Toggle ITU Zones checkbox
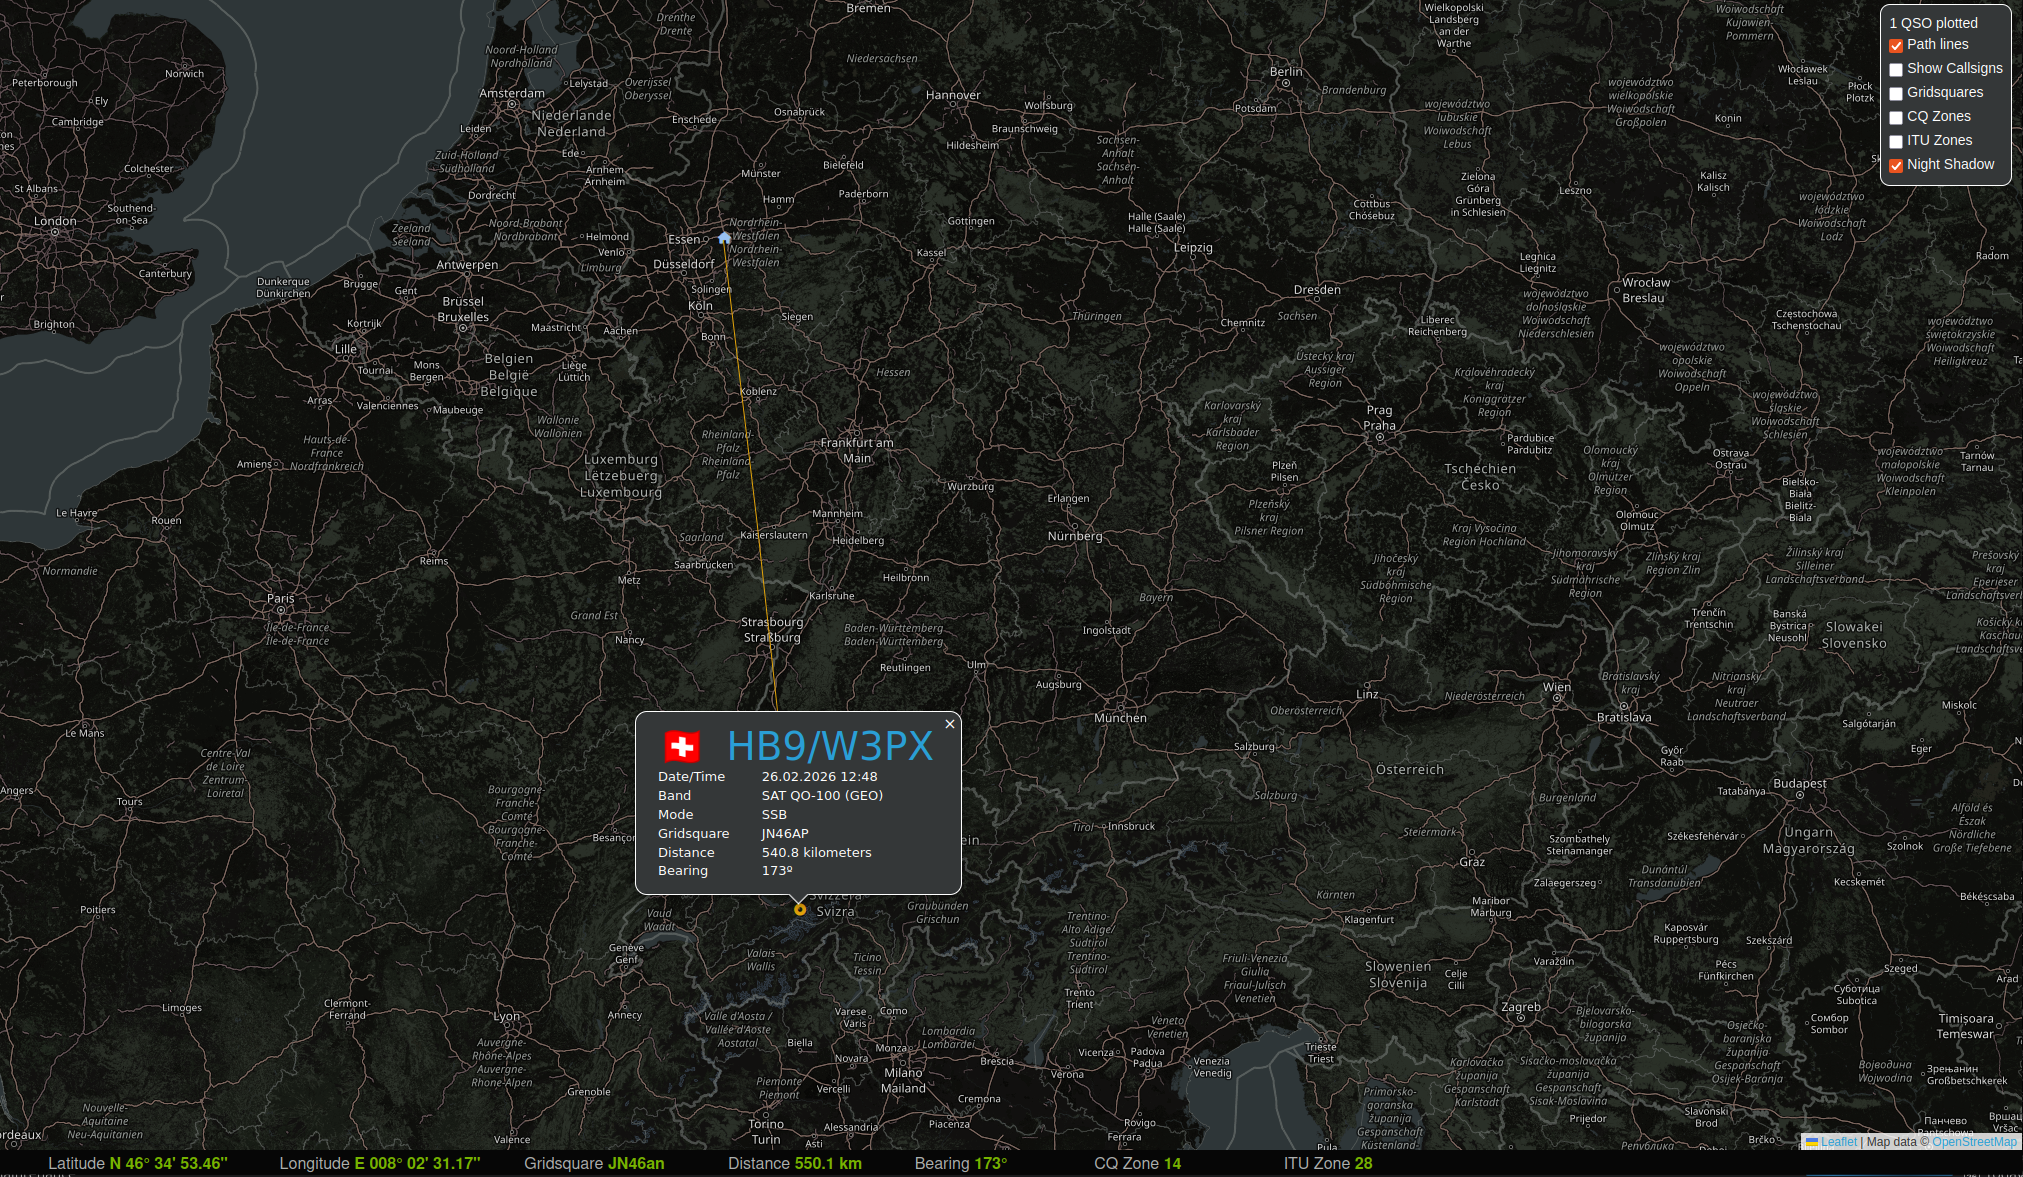This screenshot has height=1177, width=2023. pos(1896,141)
